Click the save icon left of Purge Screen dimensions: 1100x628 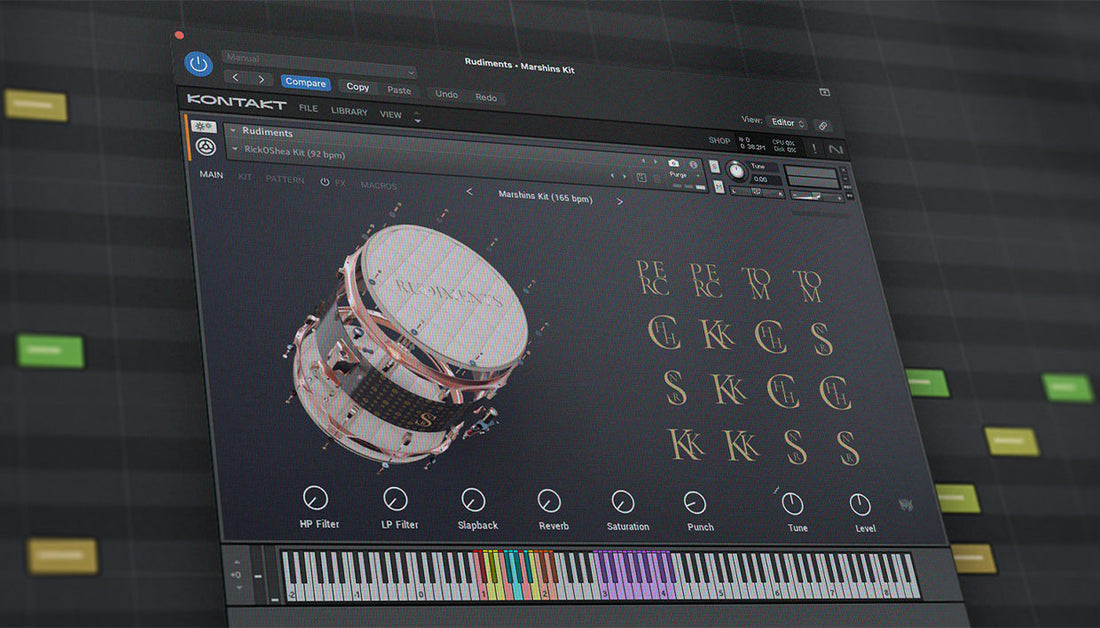coord(641,178)
